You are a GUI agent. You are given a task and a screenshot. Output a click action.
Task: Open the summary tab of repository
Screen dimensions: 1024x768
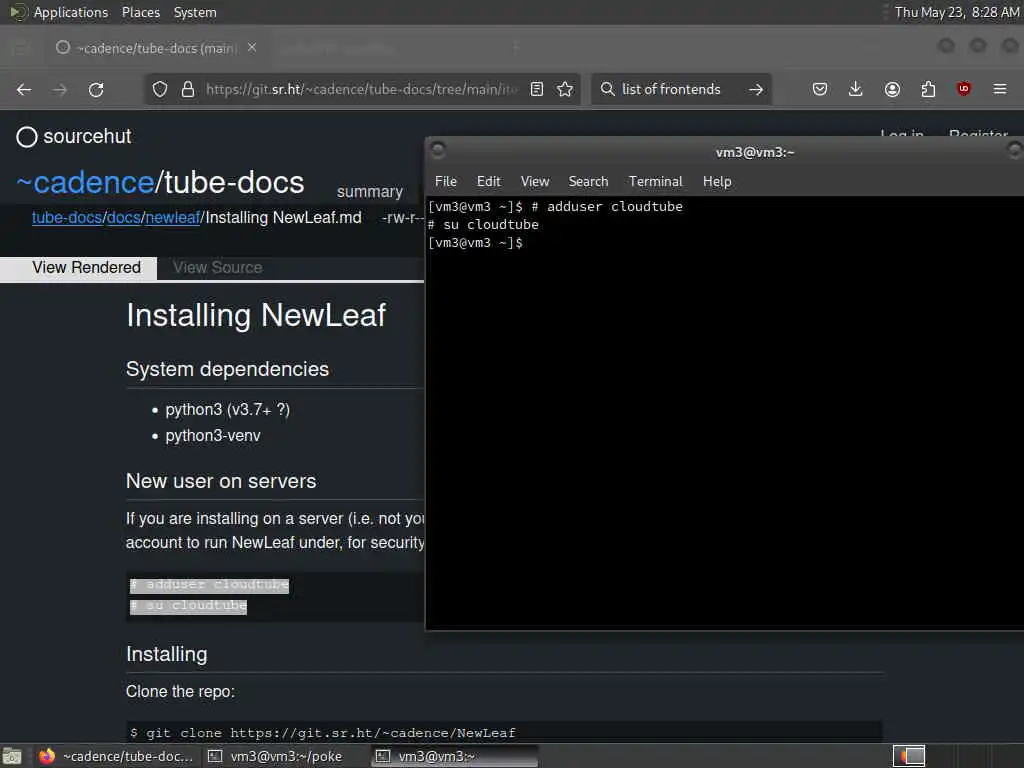click(370, 192)
